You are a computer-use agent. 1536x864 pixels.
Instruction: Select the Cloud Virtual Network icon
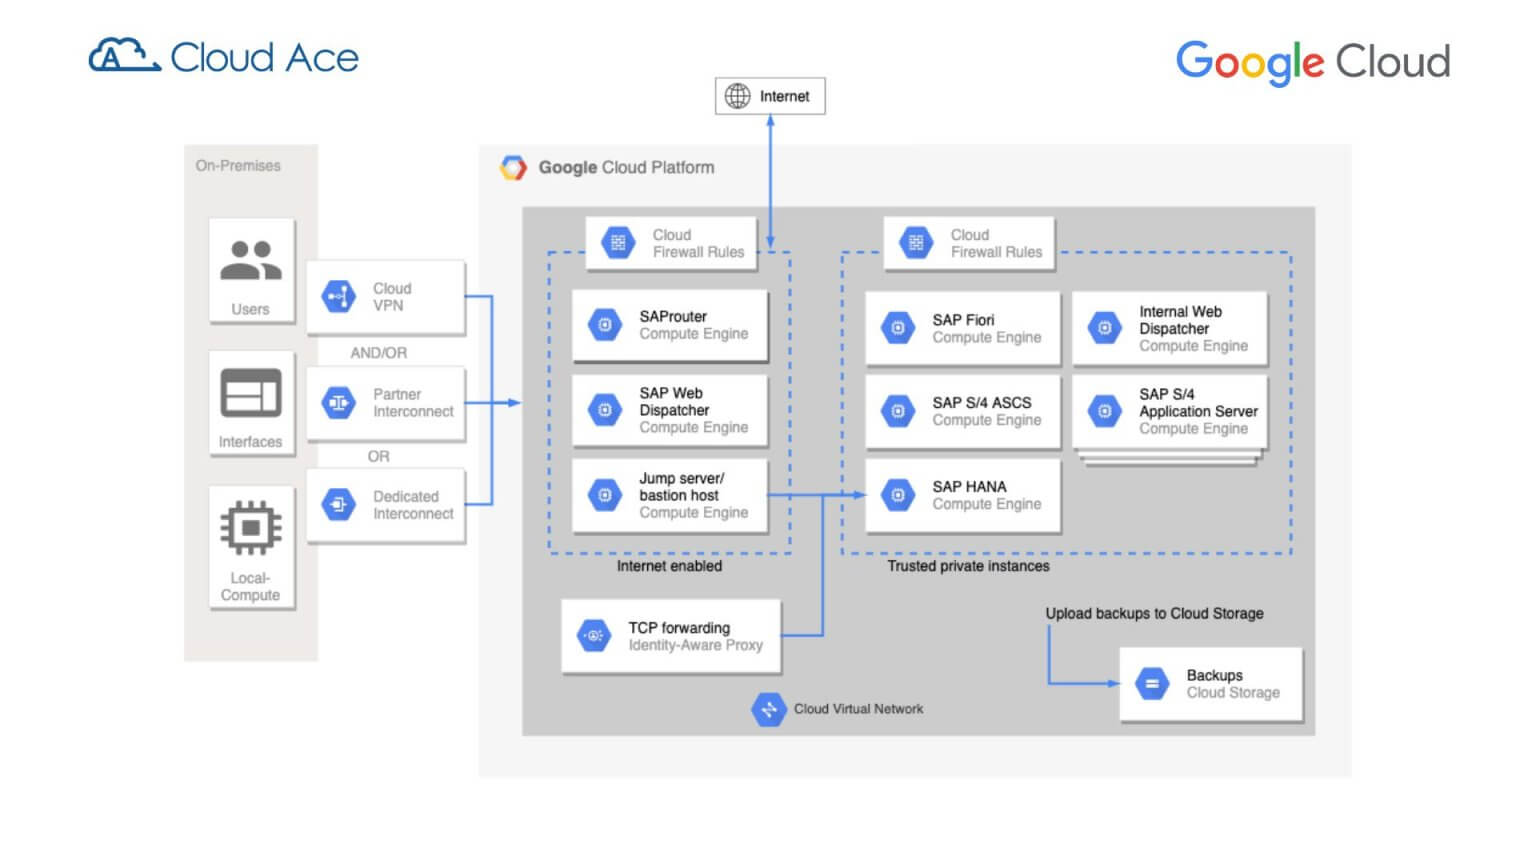point(768,708)
